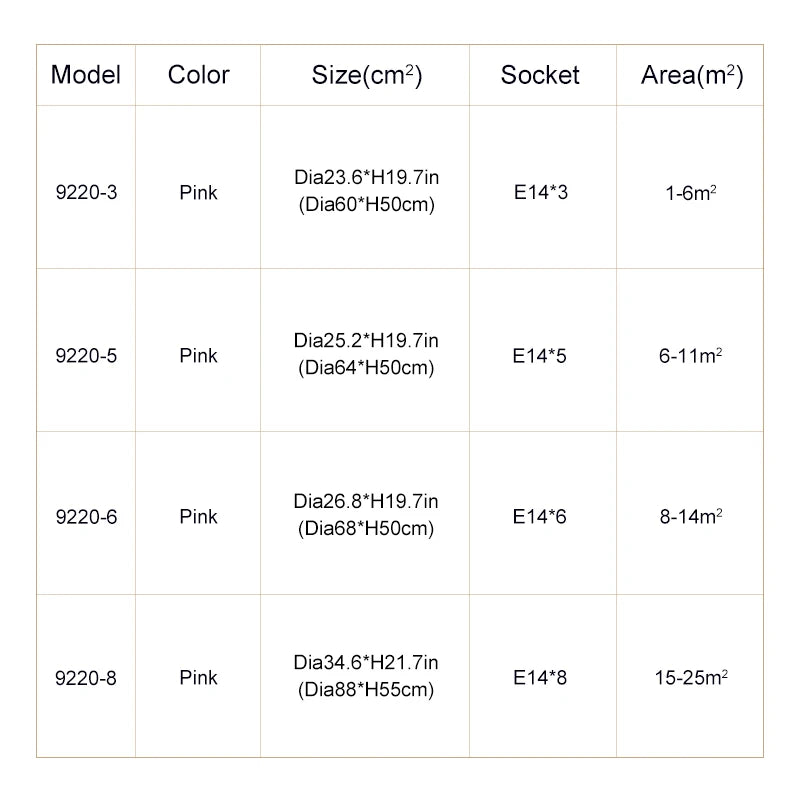Click the Dia26.8*H19.7in size cell
The image size is (800, 800).
366,515
